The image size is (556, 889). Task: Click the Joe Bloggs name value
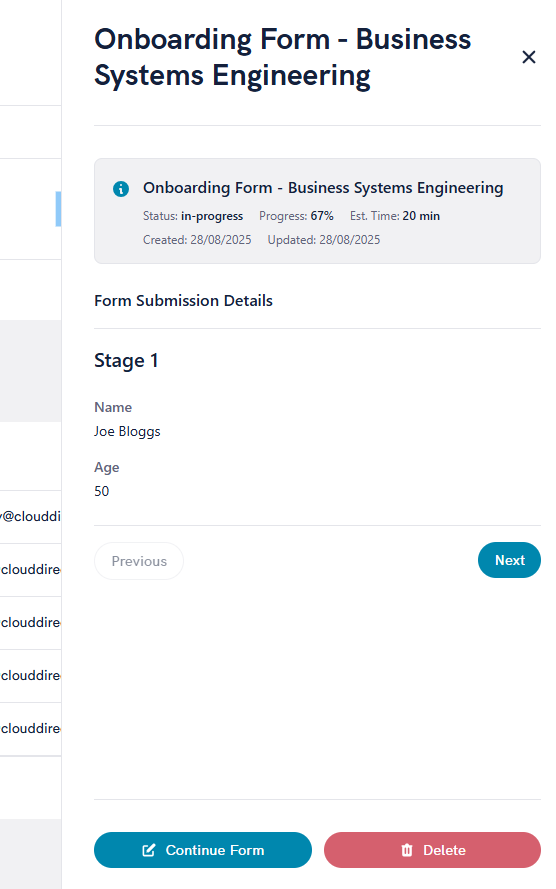click(127, 431)
